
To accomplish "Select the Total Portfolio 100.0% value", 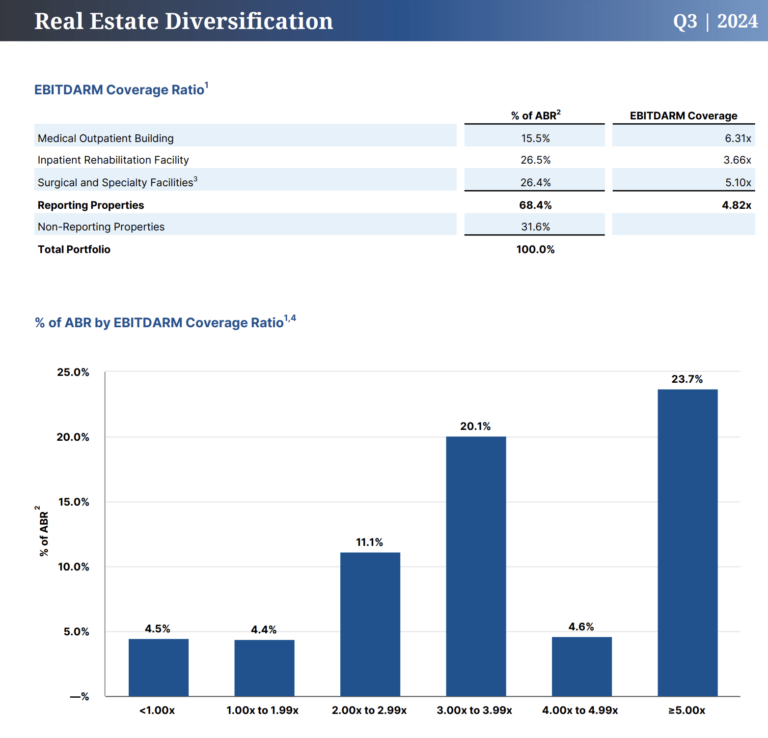I will click(x=534, y=249).
